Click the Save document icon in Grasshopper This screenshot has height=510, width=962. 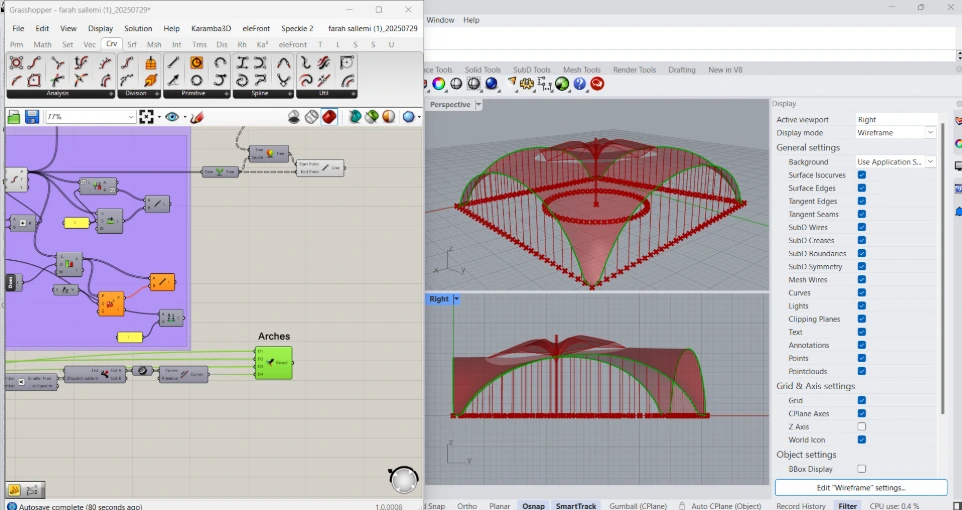[x=32, y=117]
